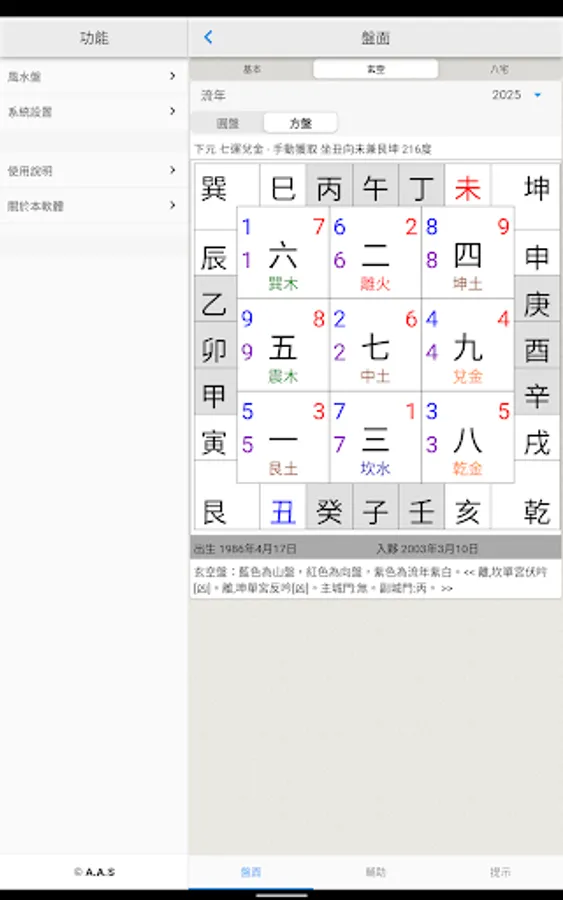Click the 下元 七運兌金 description line
The height and width of the screenshot is (900, 563).
coord(313,149)
